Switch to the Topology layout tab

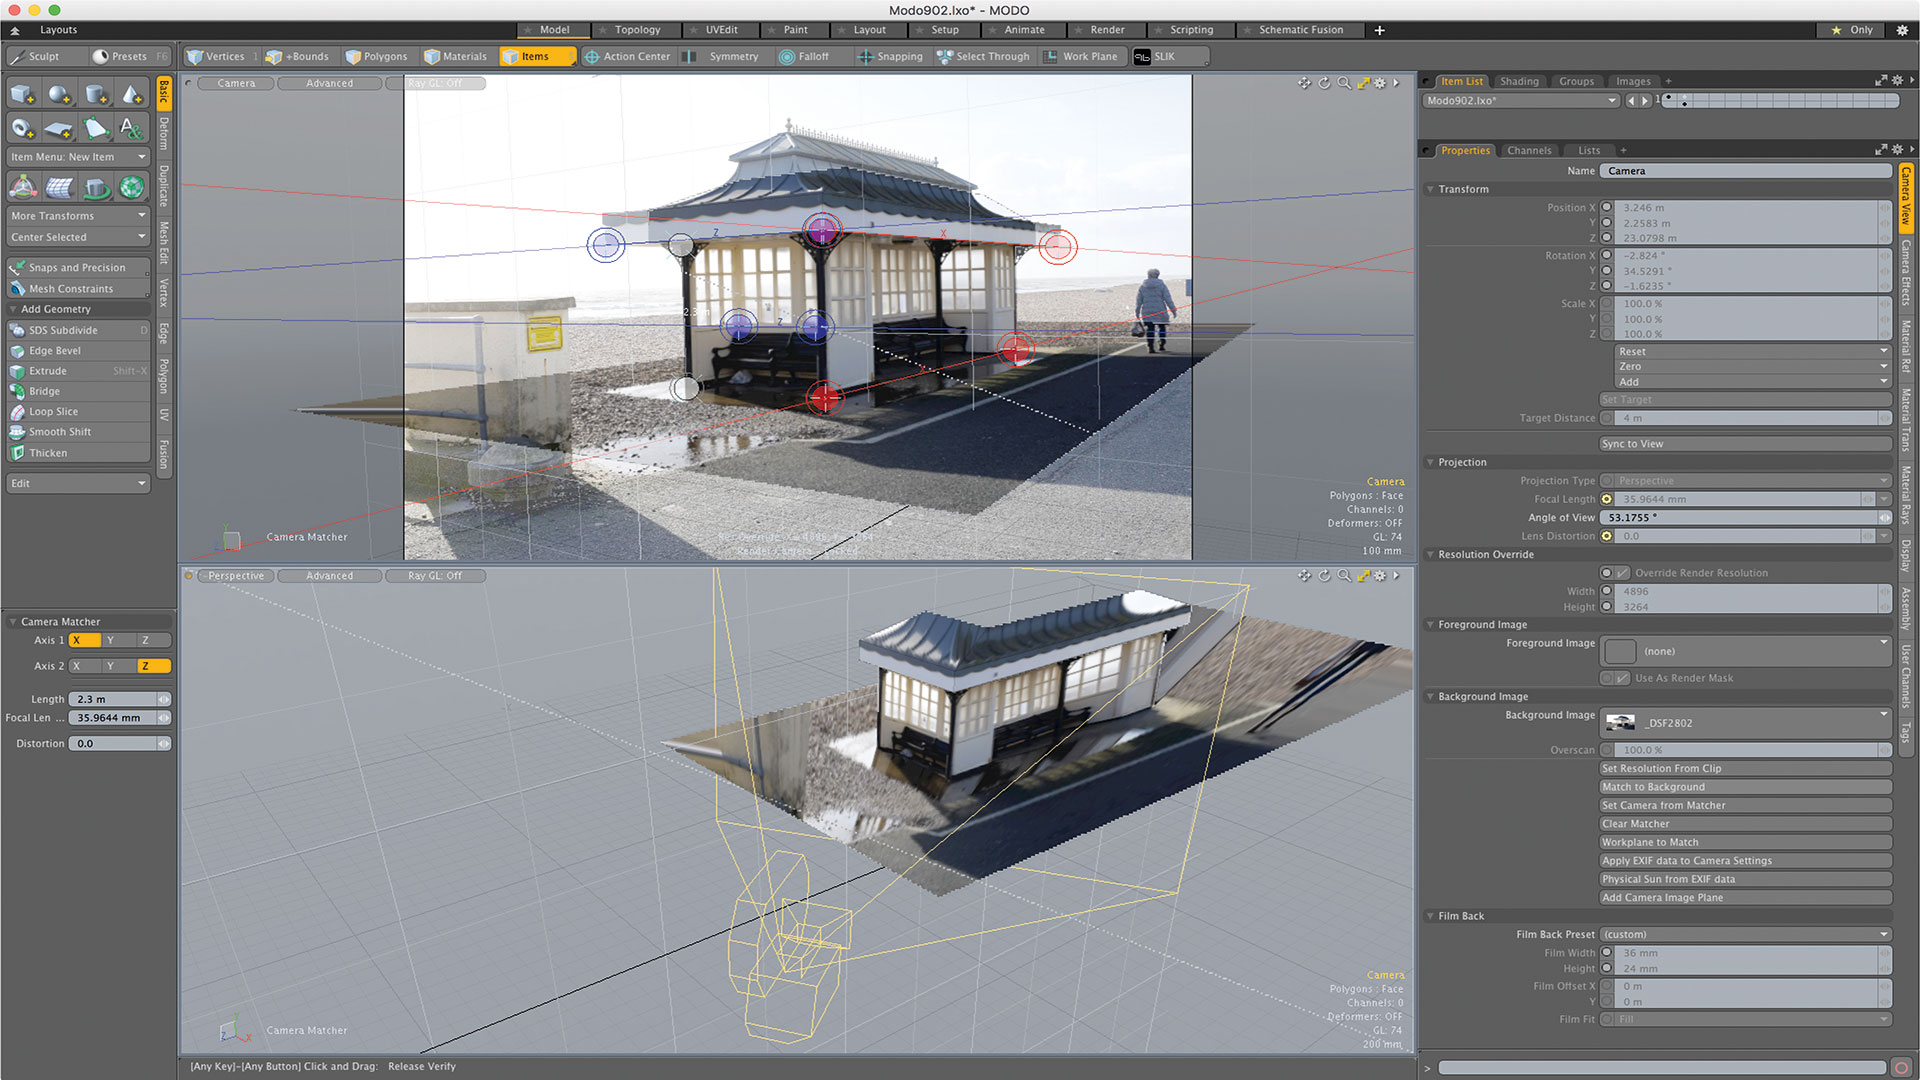[x=637, y=30]
